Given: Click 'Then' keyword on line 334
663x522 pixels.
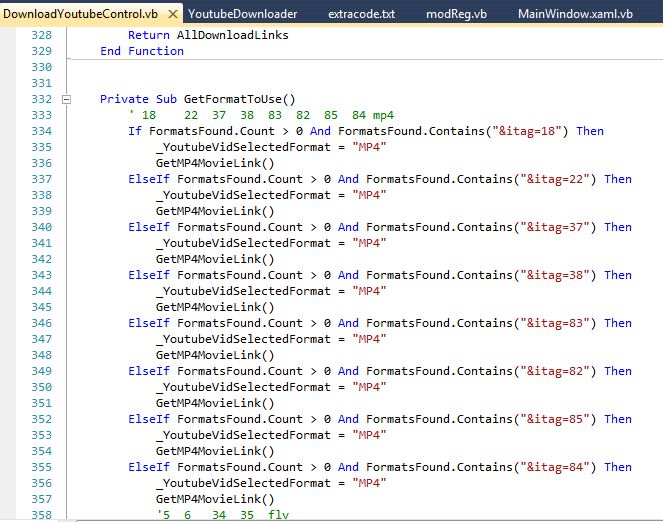Looking at the screenshot, I should (589, 131).
